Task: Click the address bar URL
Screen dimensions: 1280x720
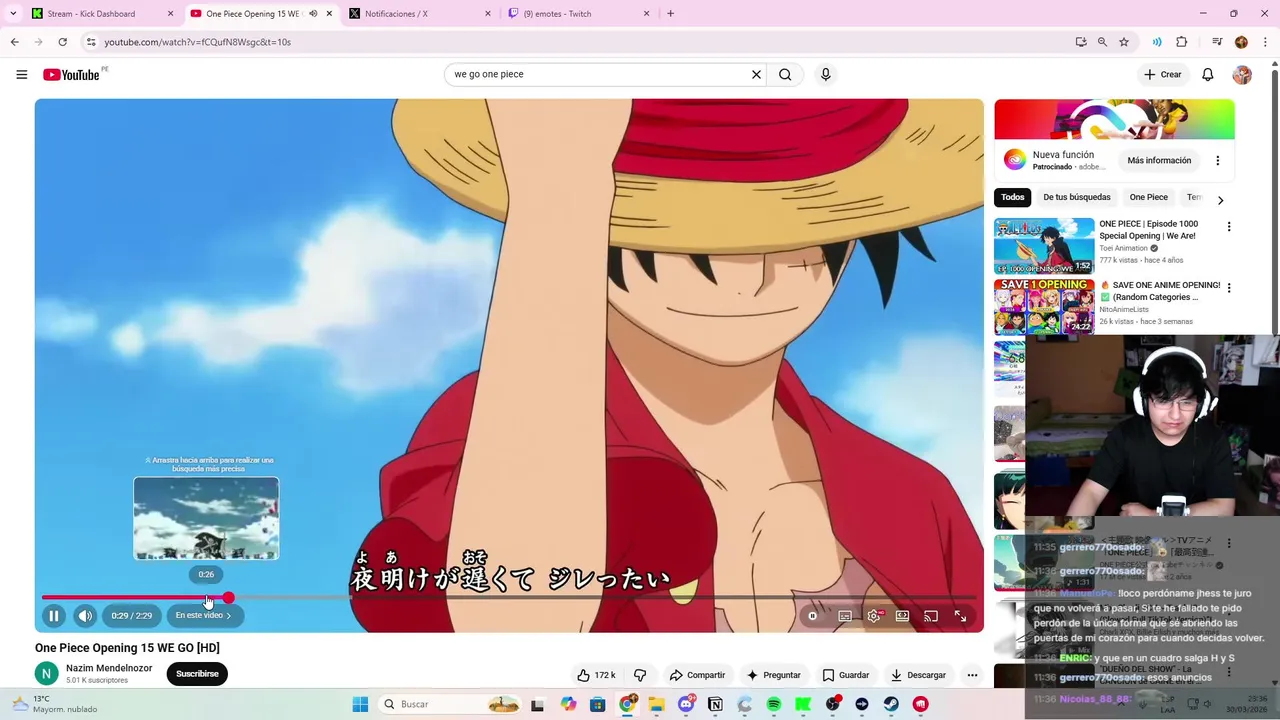Action: pos(198,42)
